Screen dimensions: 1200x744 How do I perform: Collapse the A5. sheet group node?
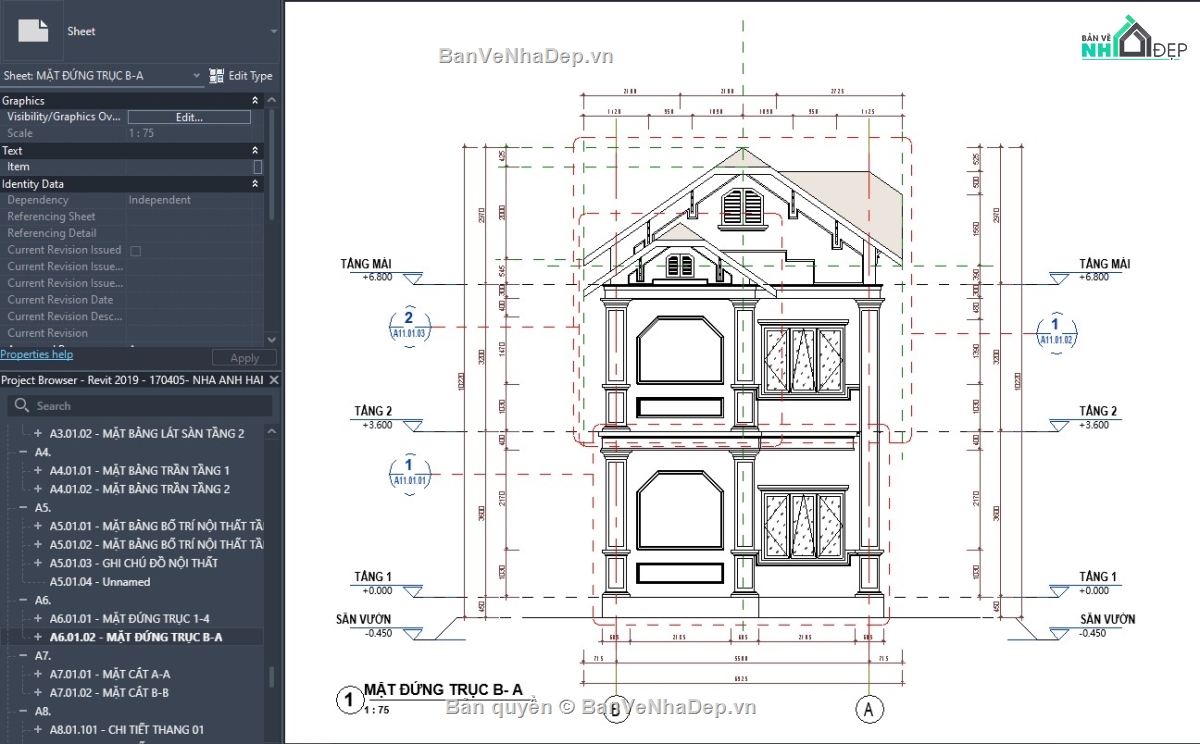pos(23,507)
